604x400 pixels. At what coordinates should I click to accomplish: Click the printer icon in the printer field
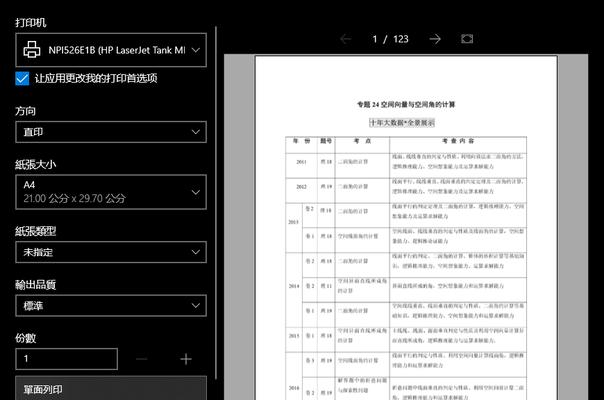[x=32, y=50]
